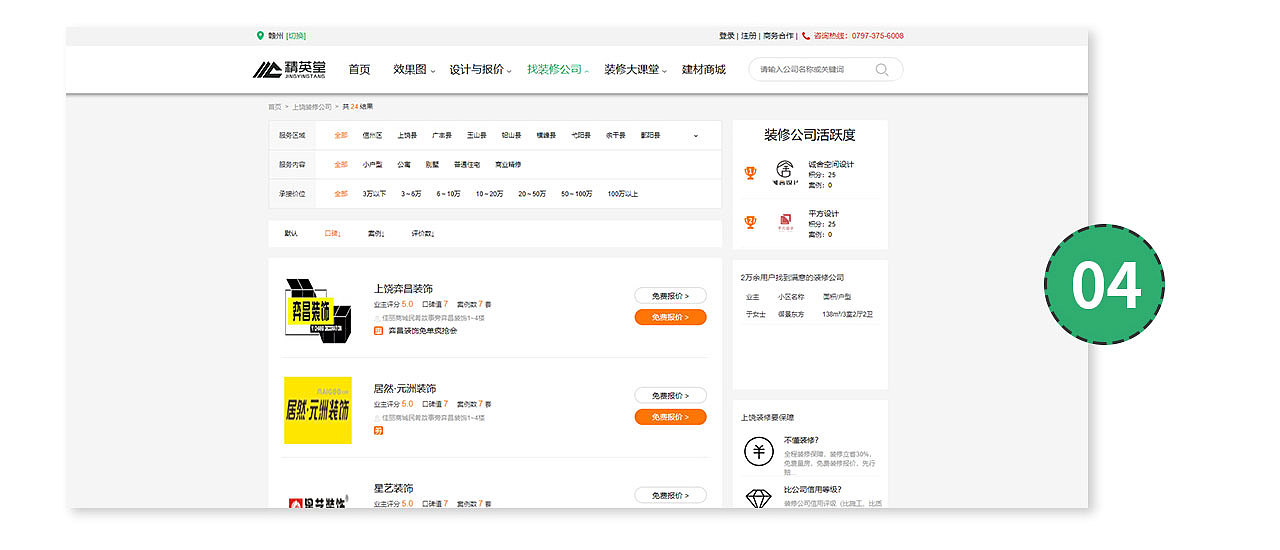Filter service area by 弋阳县

[x=581, y=135]
